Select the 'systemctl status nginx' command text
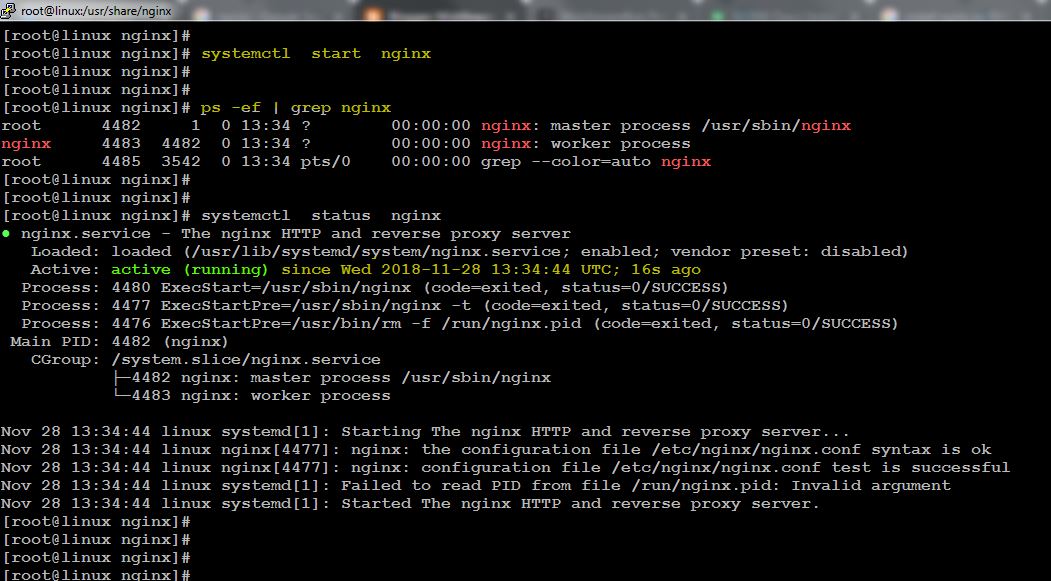The width and height of the screenshot is (1051, 581). point(321,216)
